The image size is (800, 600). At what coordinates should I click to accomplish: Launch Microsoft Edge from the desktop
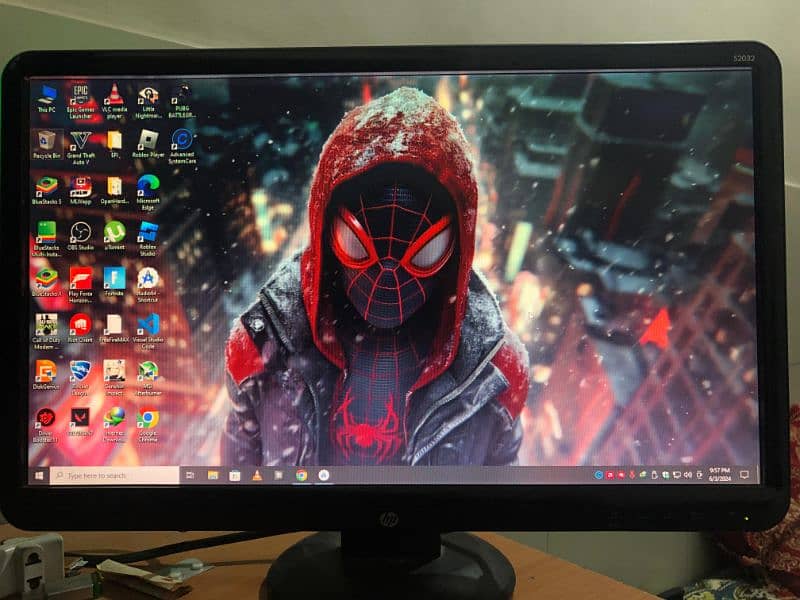[148, 186]
